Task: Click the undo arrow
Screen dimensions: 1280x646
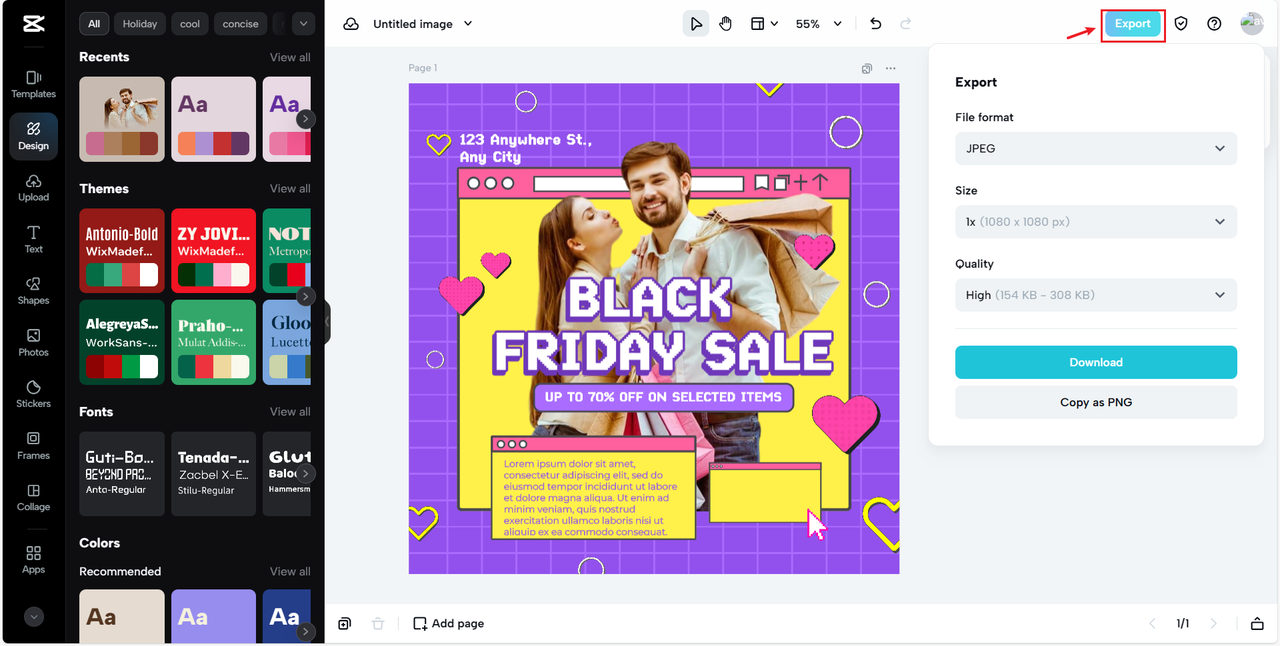Action: tap(876, 24)
